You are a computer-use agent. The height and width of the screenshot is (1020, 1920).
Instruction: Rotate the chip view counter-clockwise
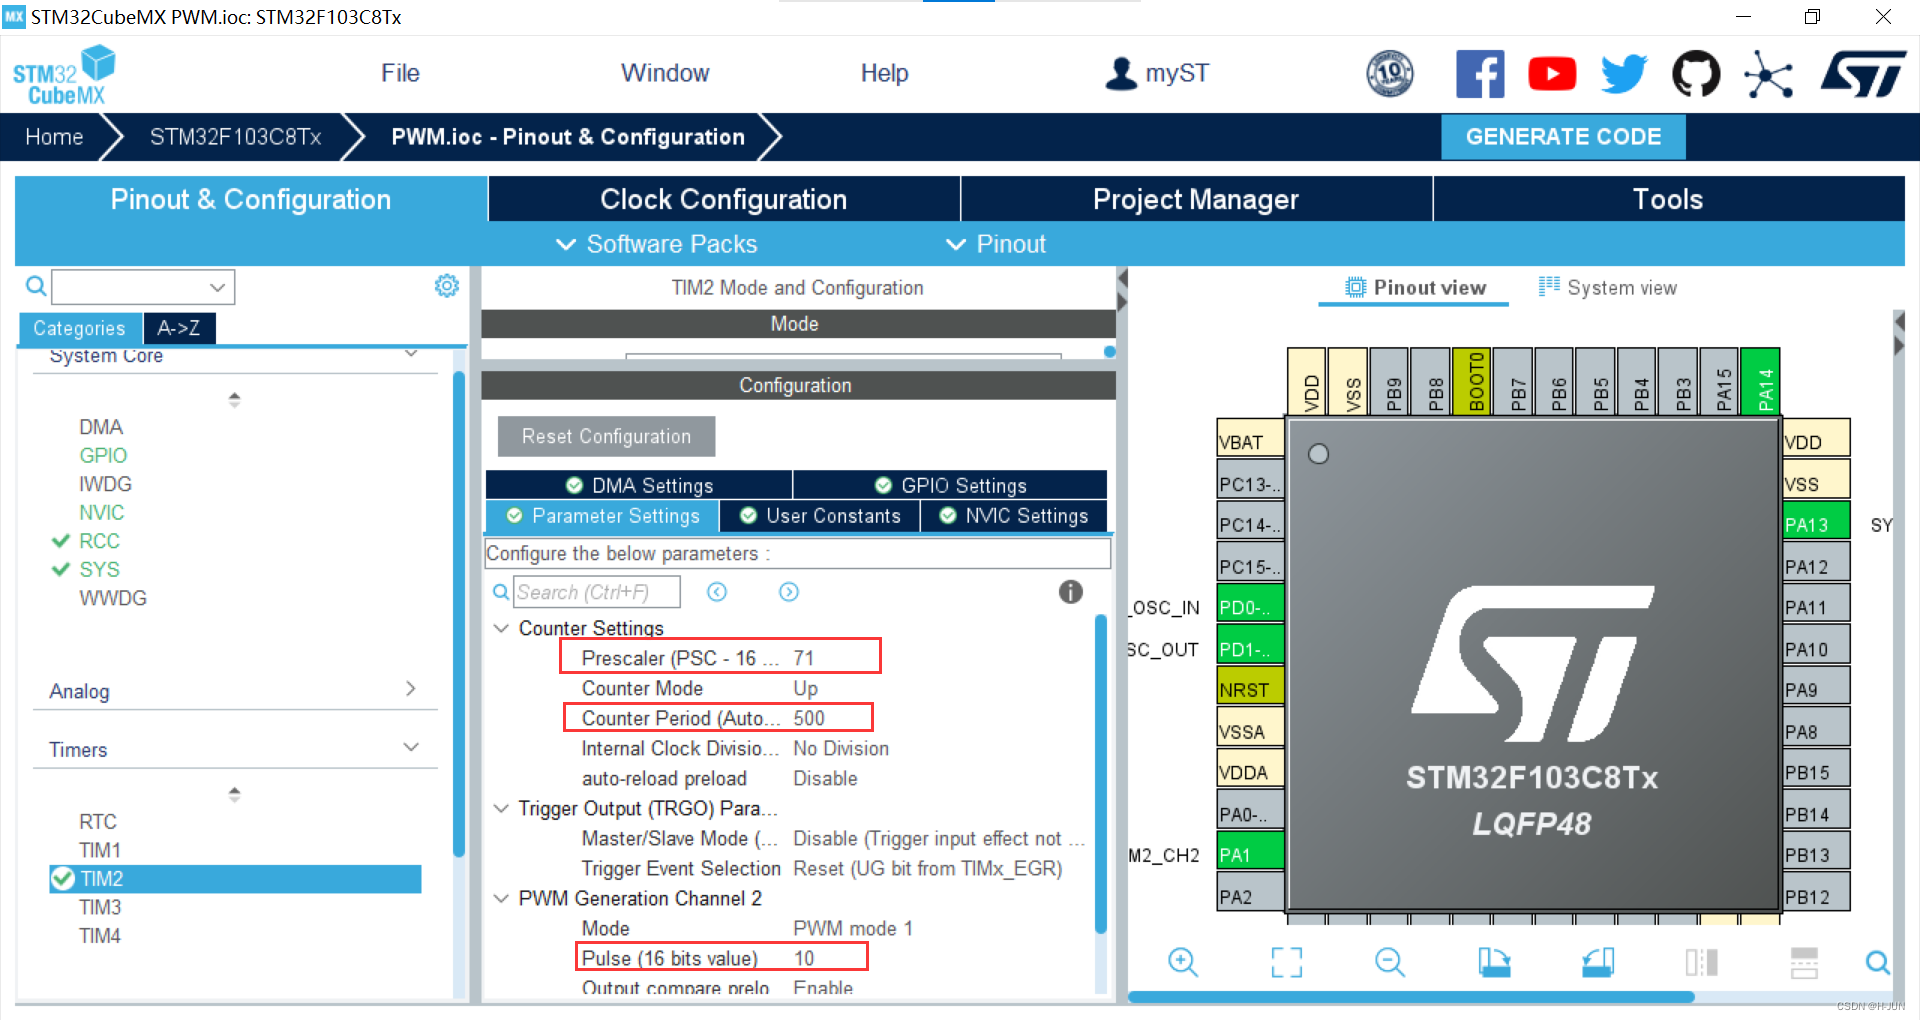[x=1598, y=962]
